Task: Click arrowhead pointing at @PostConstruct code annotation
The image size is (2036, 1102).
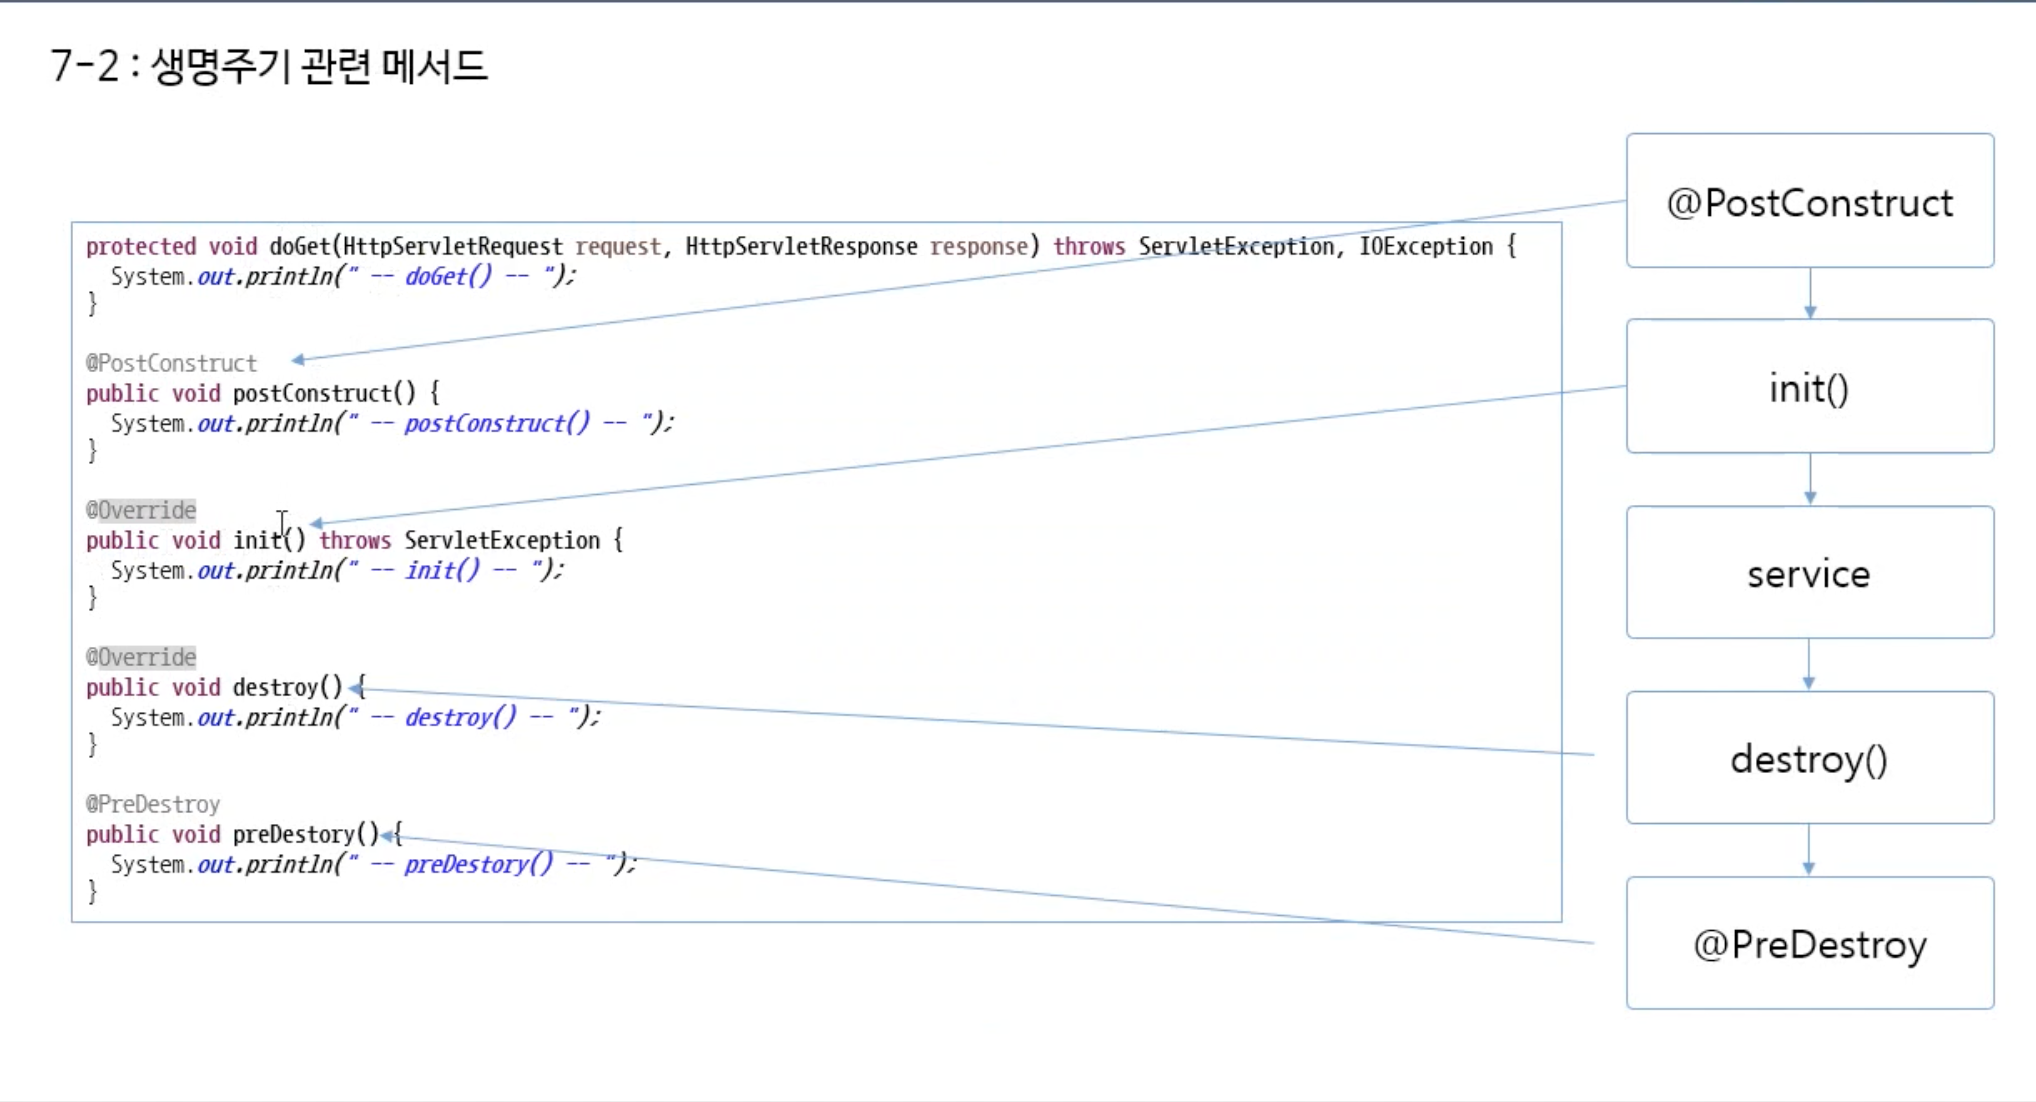Action: coord(299,360)
